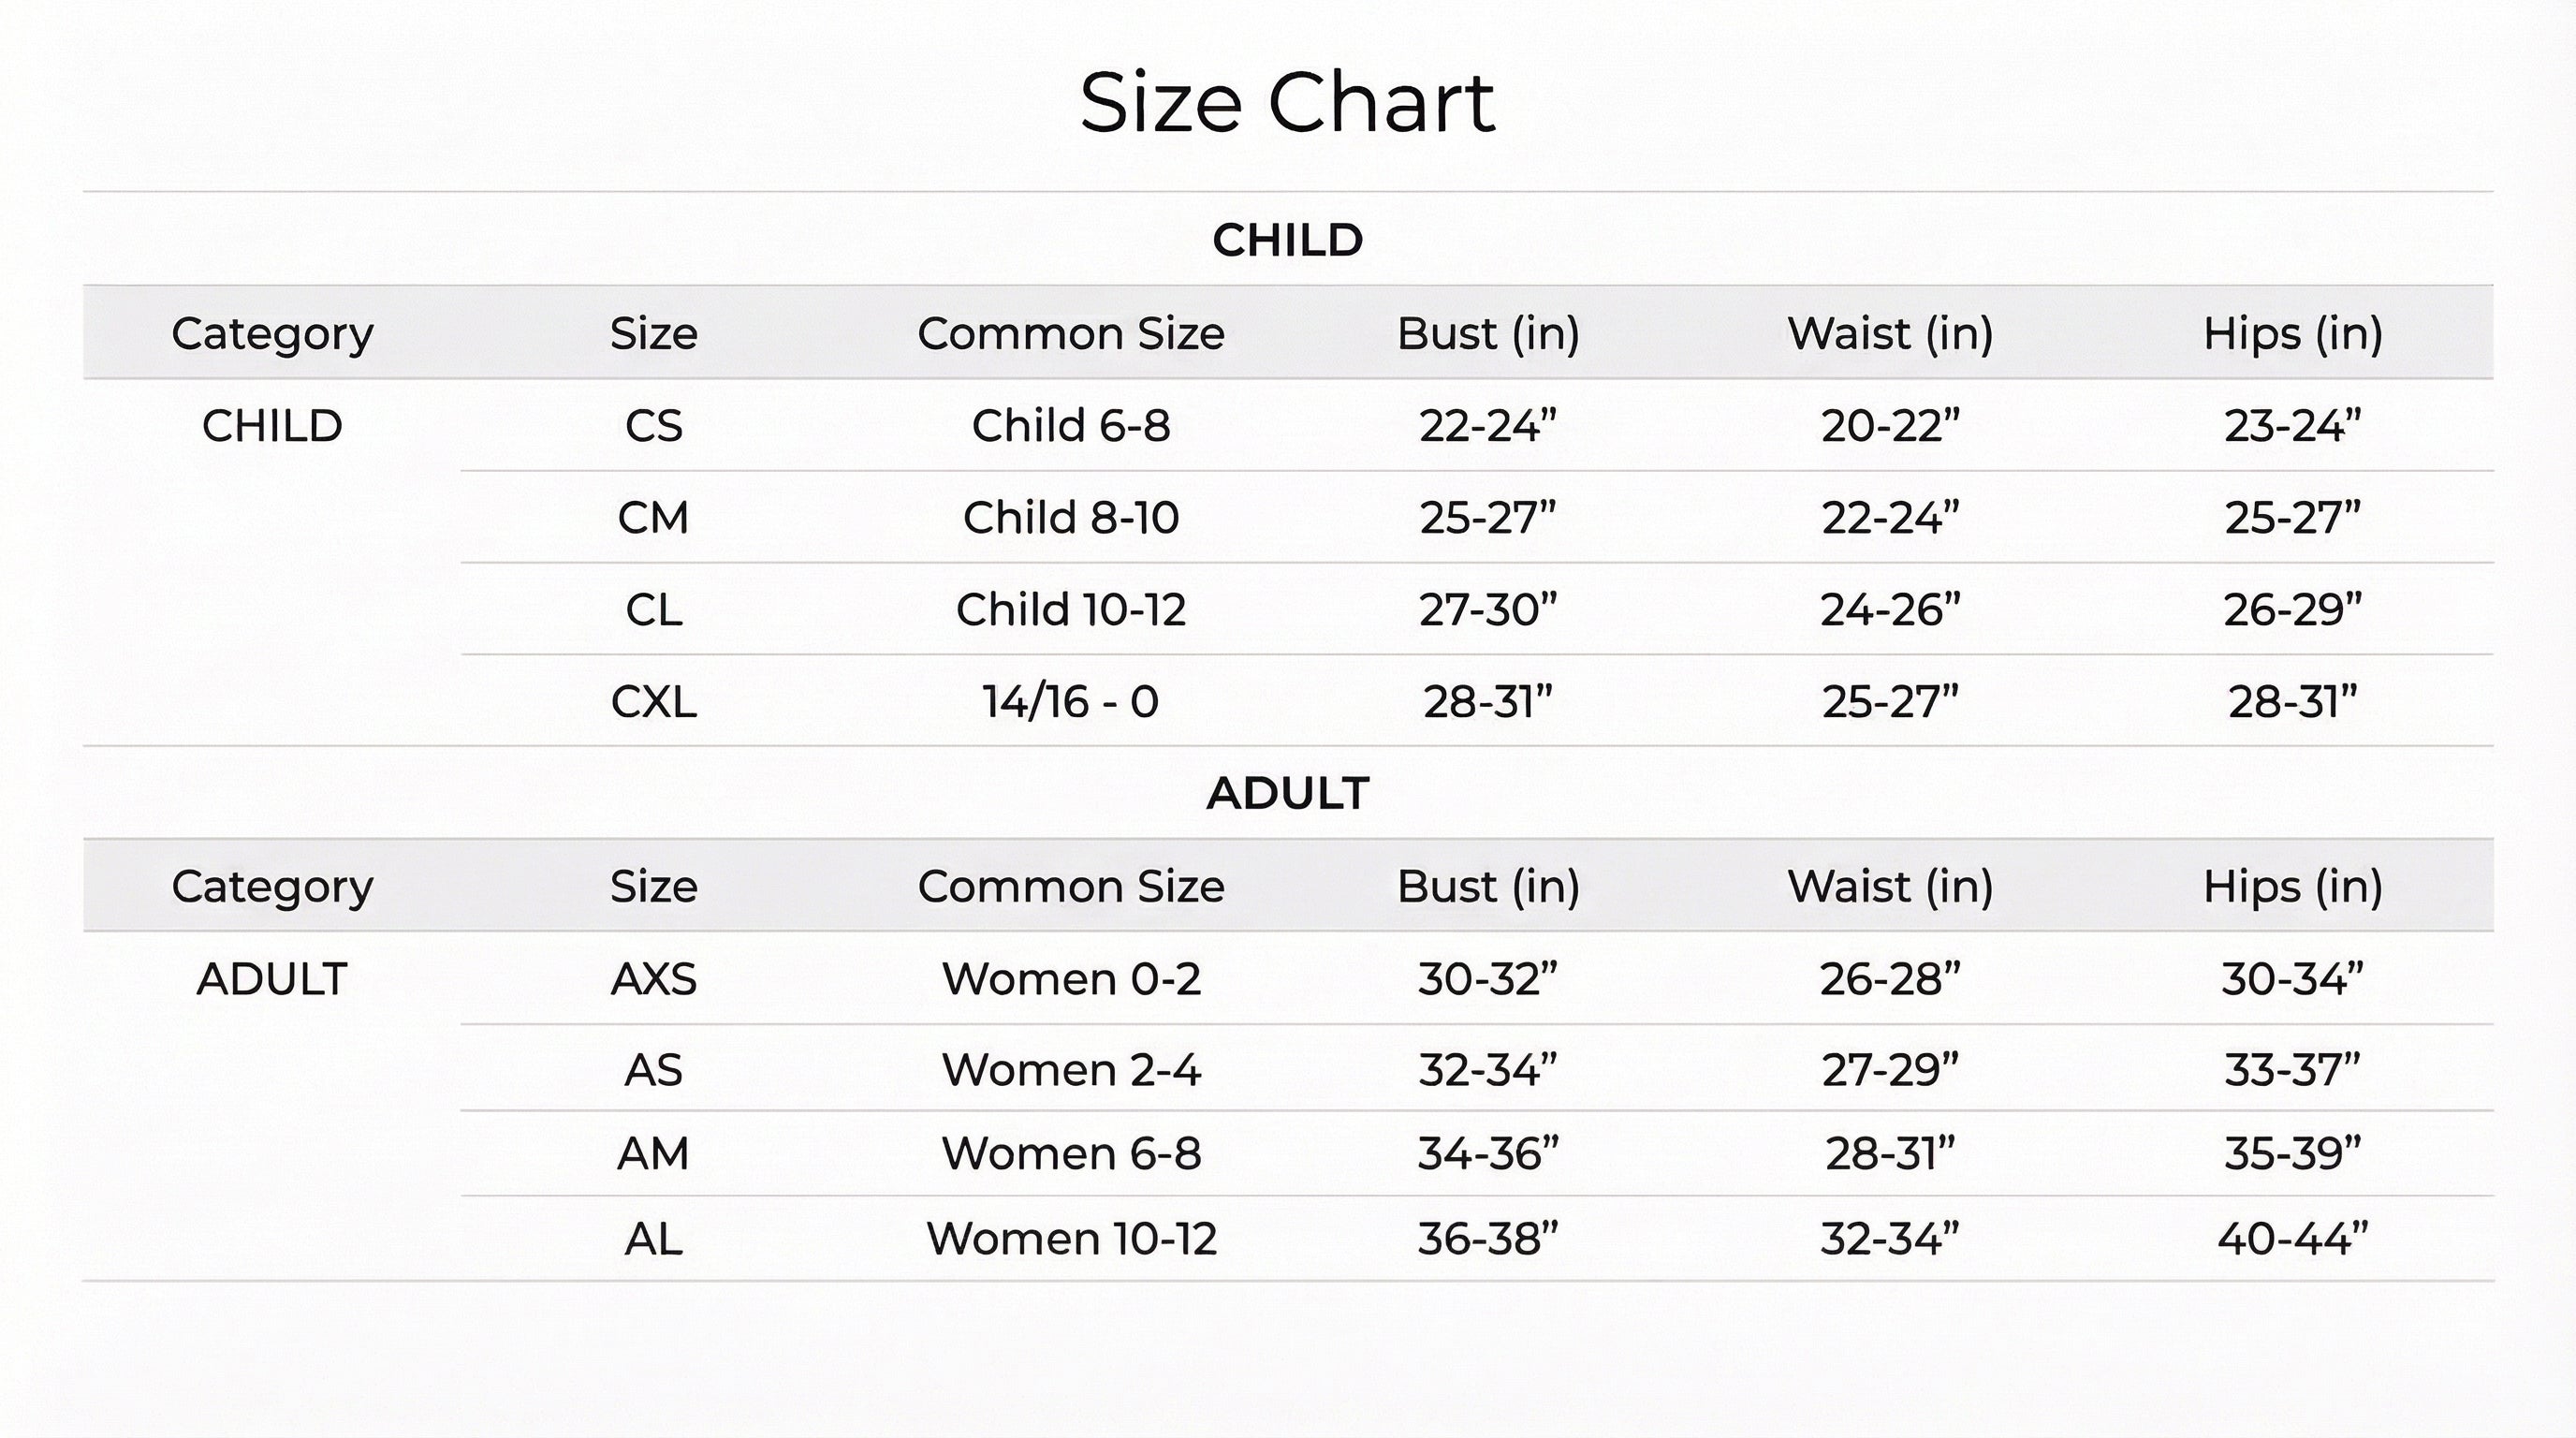Click the 36-38” bust measurement
This screenshot has height=1438, width=2576.
coord(1488,1239)
